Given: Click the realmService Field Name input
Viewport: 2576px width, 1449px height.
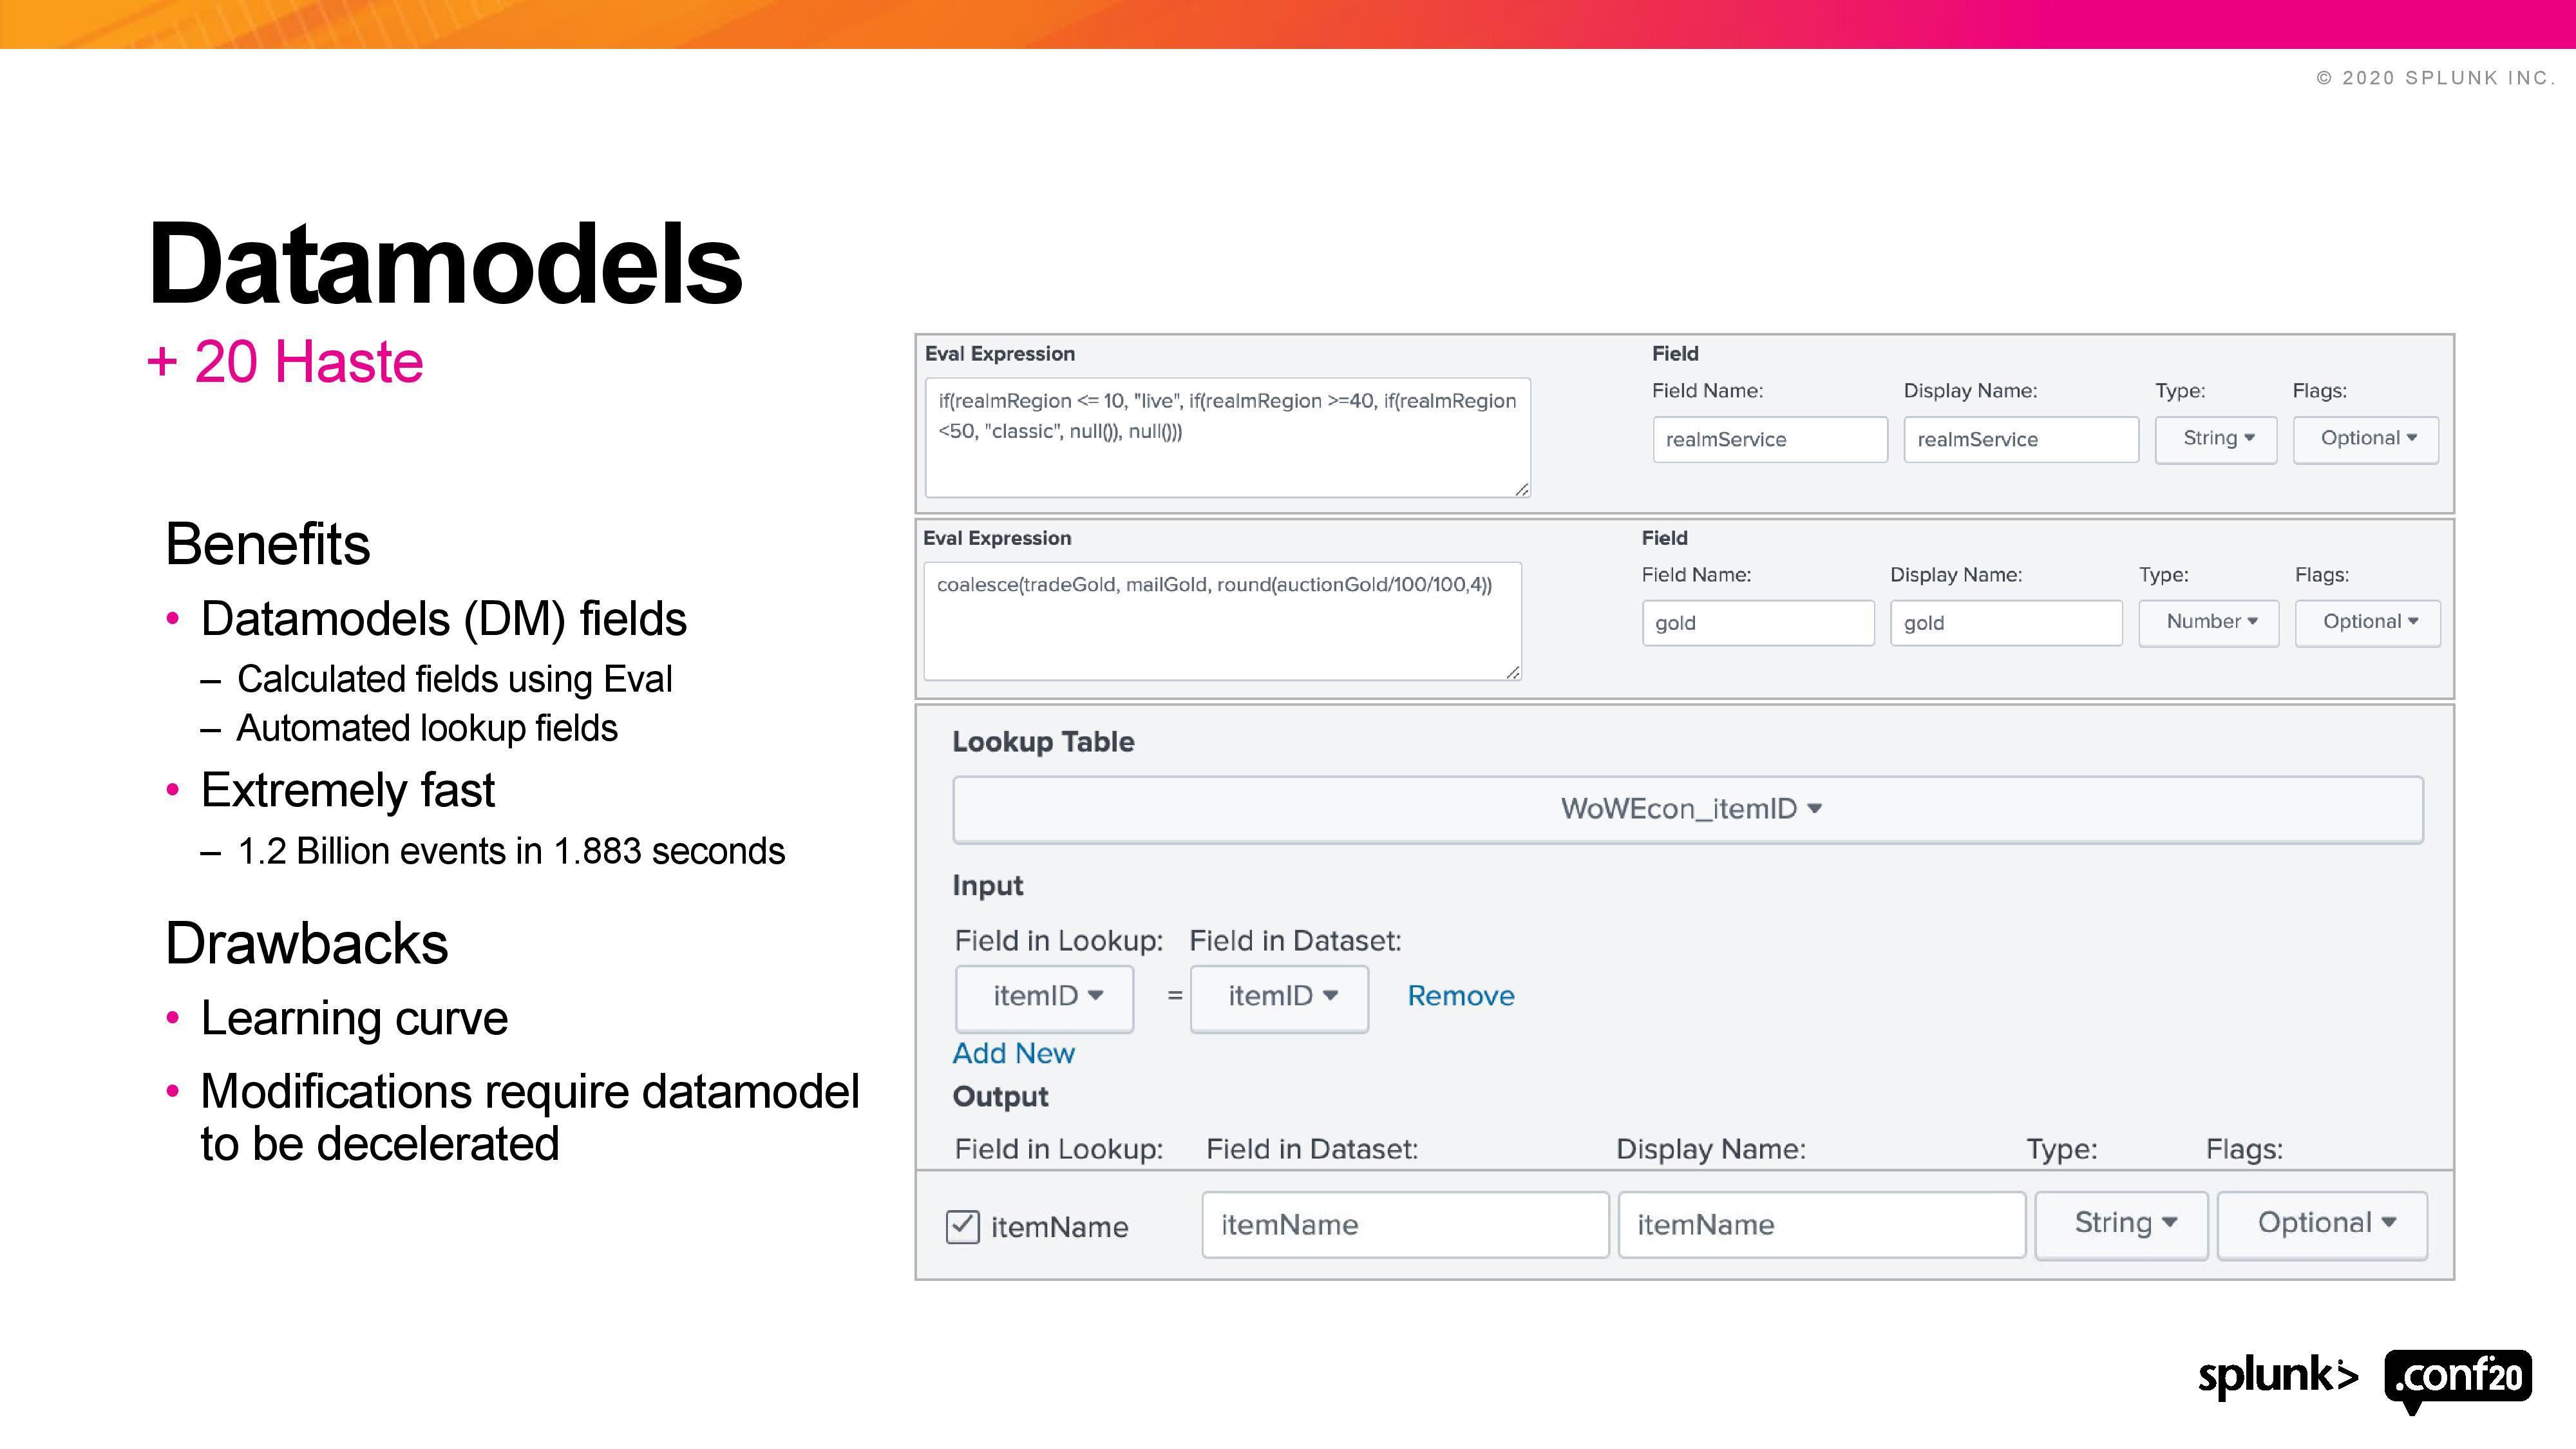Looking at the screenshot, I should 1769,440.
